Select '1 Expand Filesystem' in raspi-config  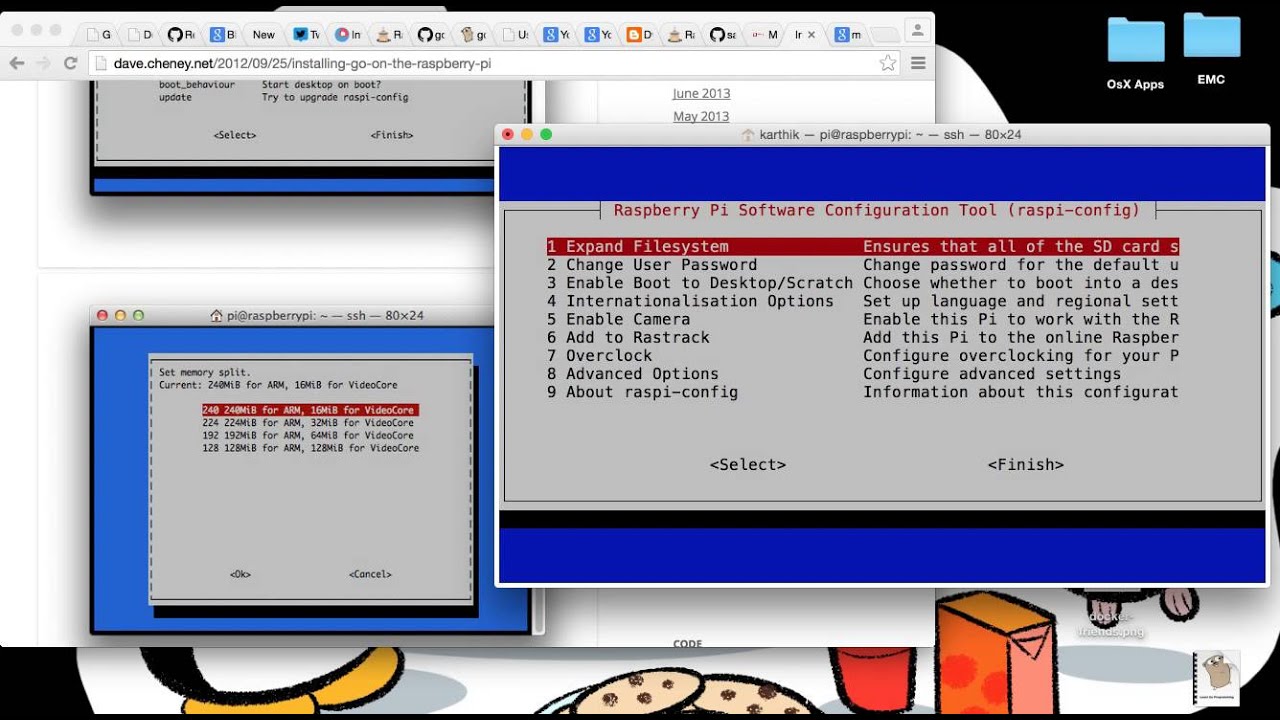click(x=863, y=247)
